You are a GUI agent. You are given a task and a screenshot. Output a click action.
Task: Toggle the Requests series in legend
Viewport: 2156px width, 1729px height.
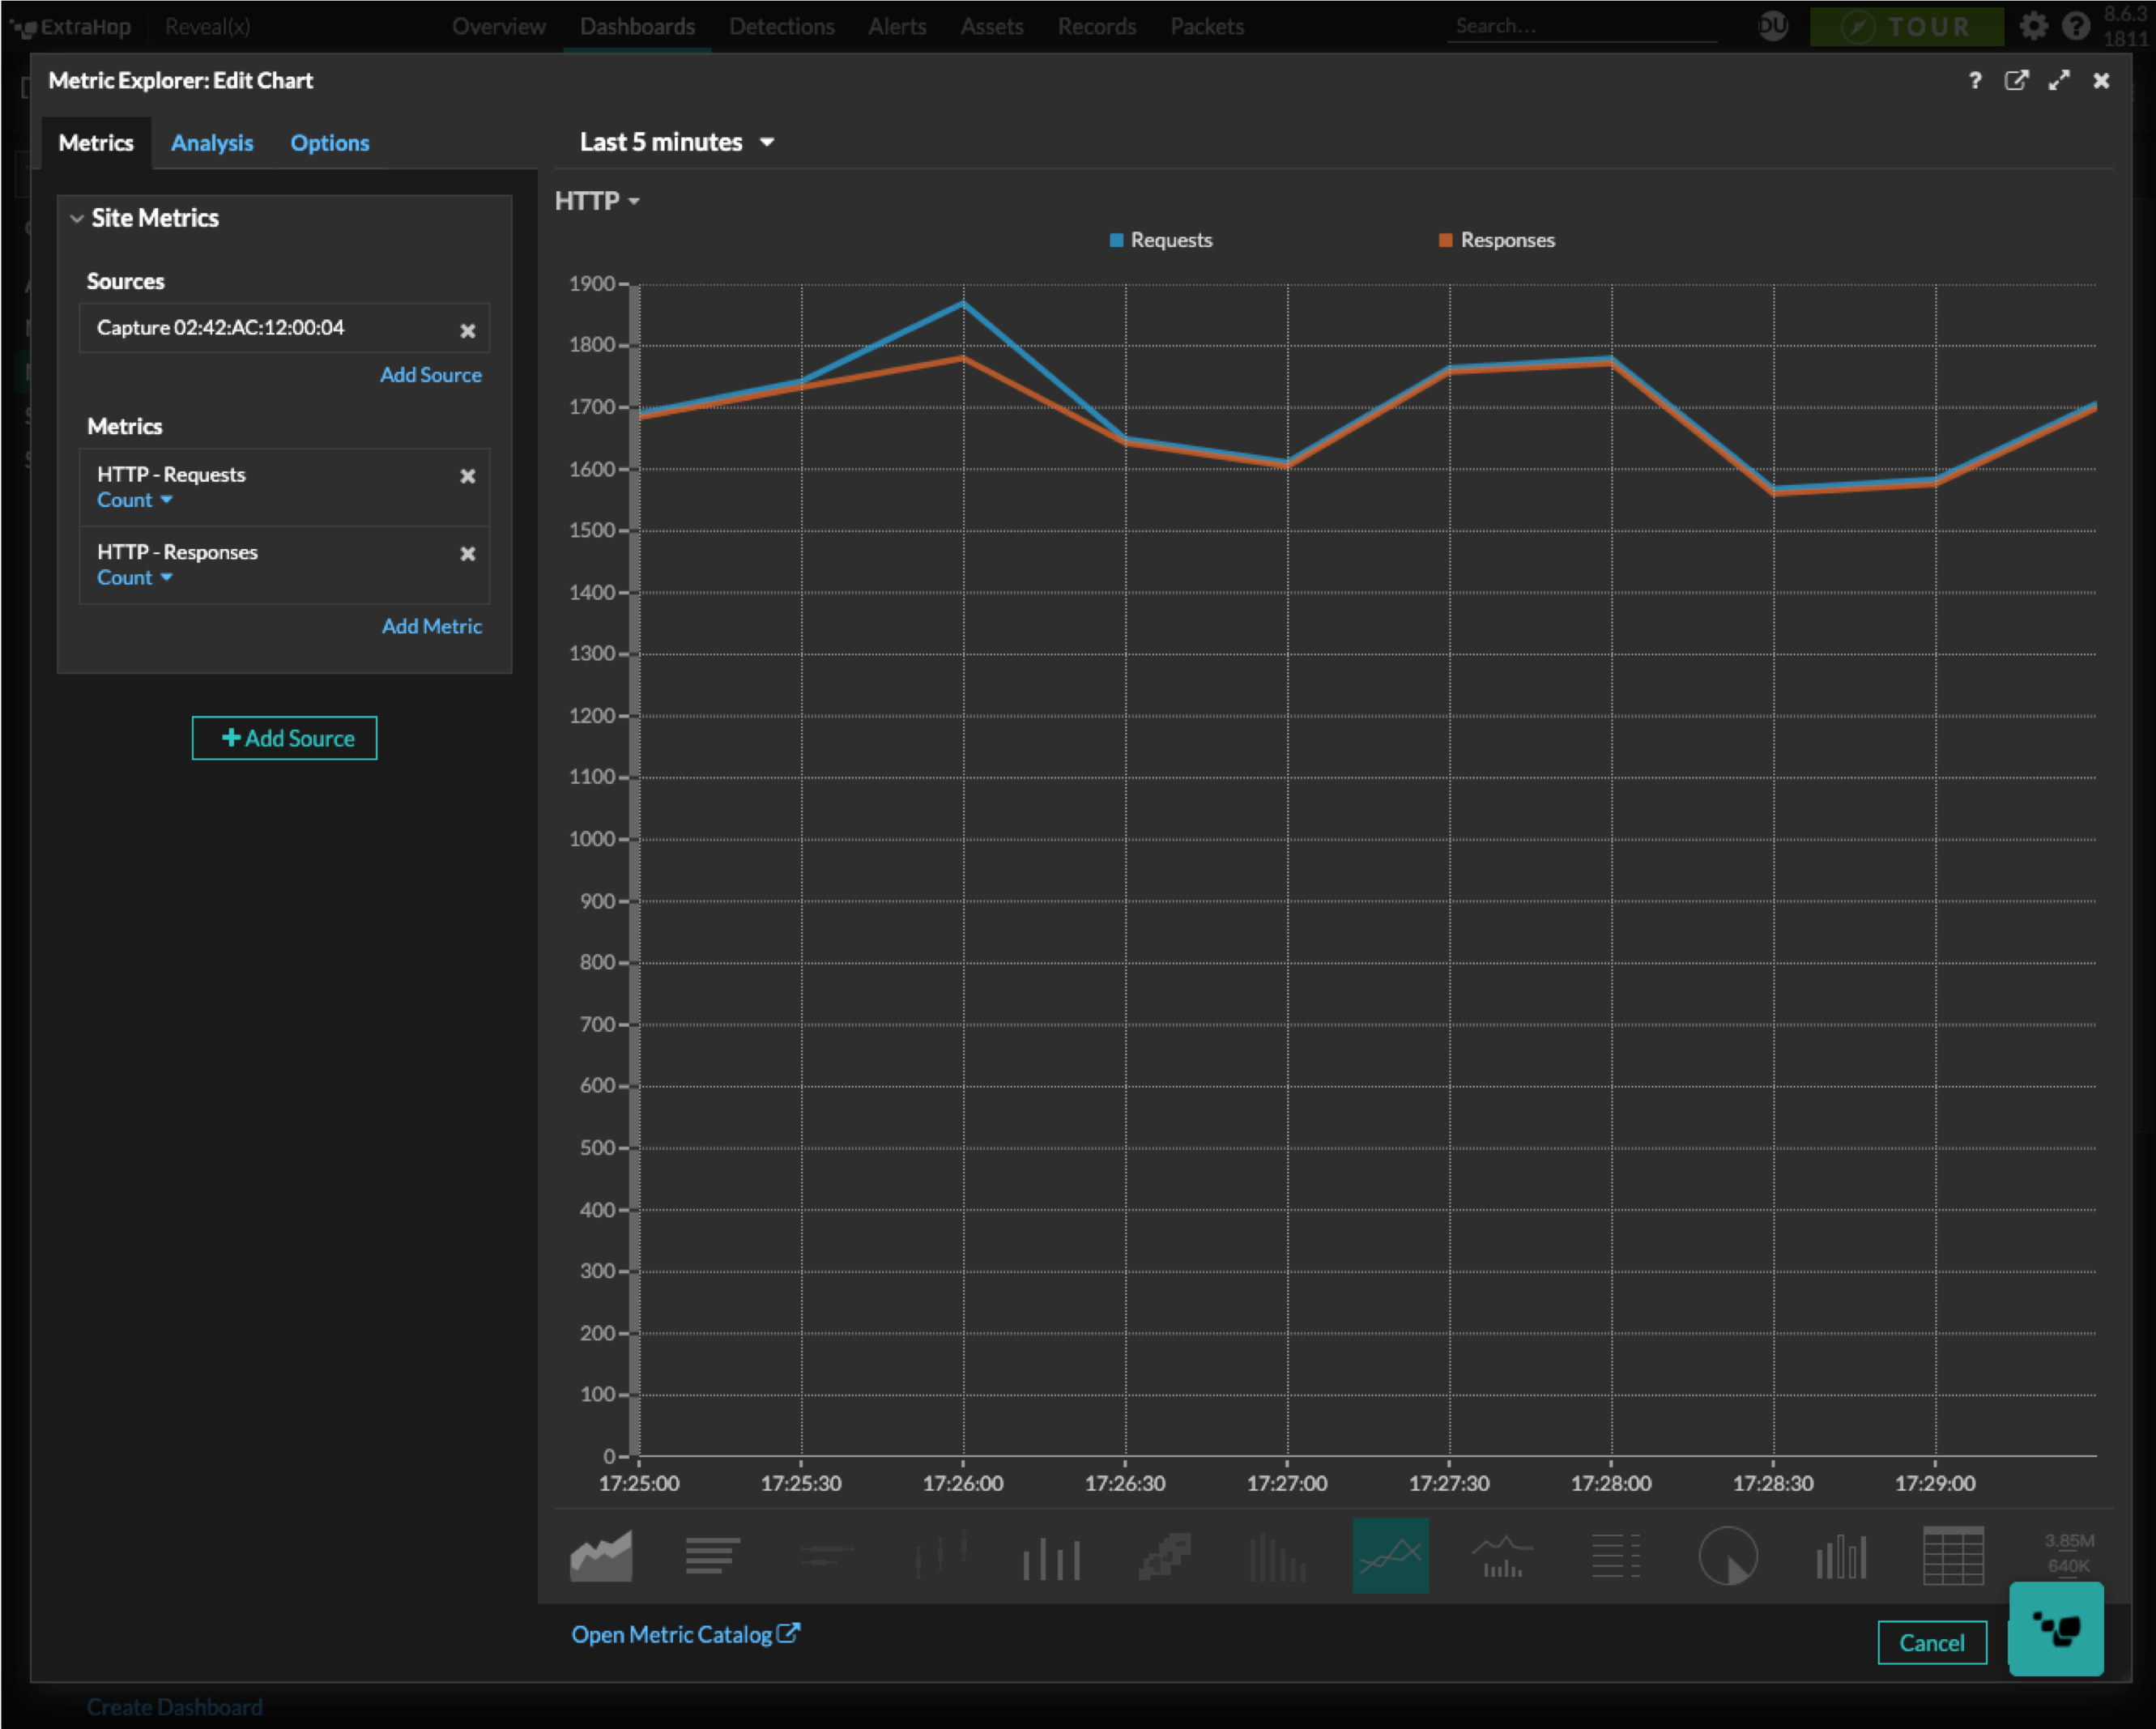tap(1161, 240)
